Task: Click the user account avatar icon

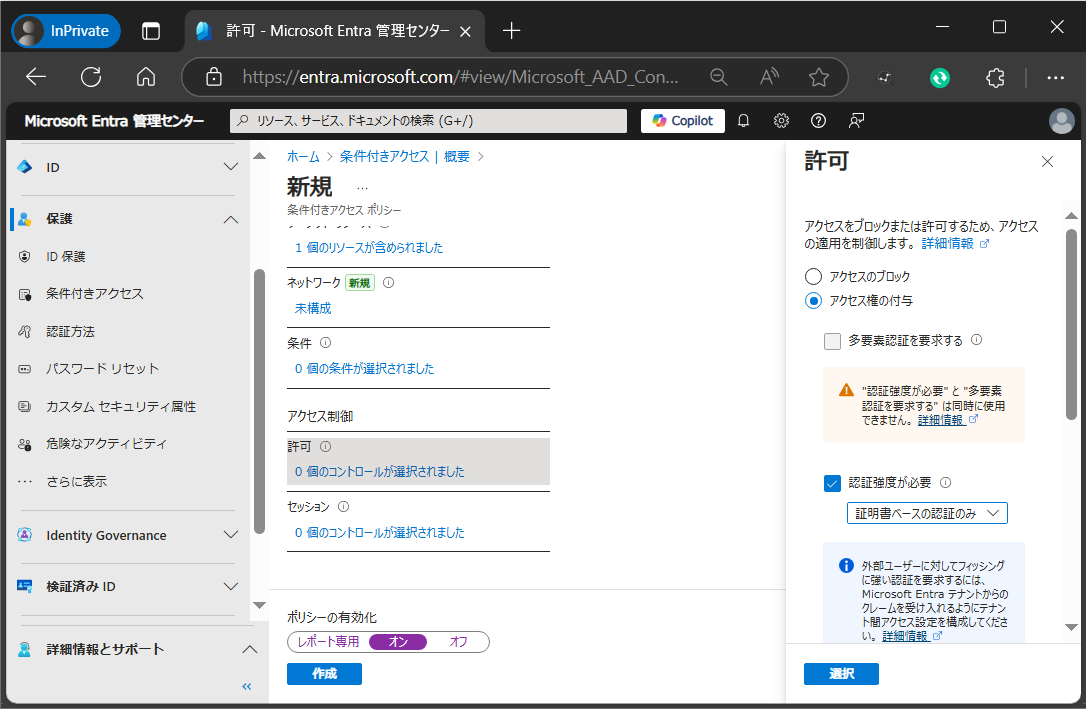Action: (x=1061, y=121)
